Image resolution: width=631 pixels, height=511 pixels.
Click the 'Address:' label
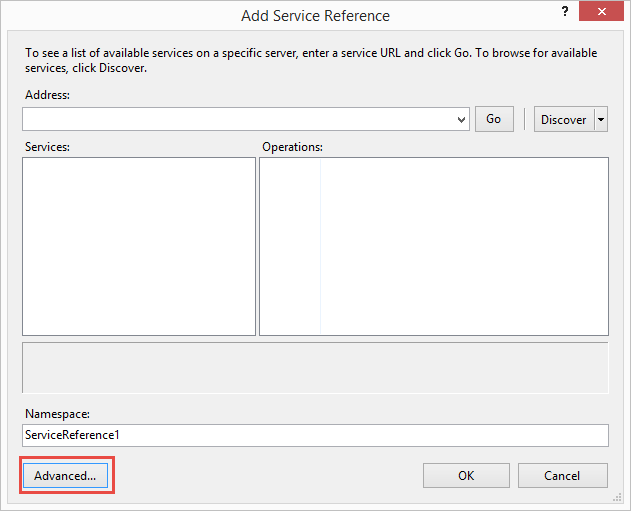point(47,95)
